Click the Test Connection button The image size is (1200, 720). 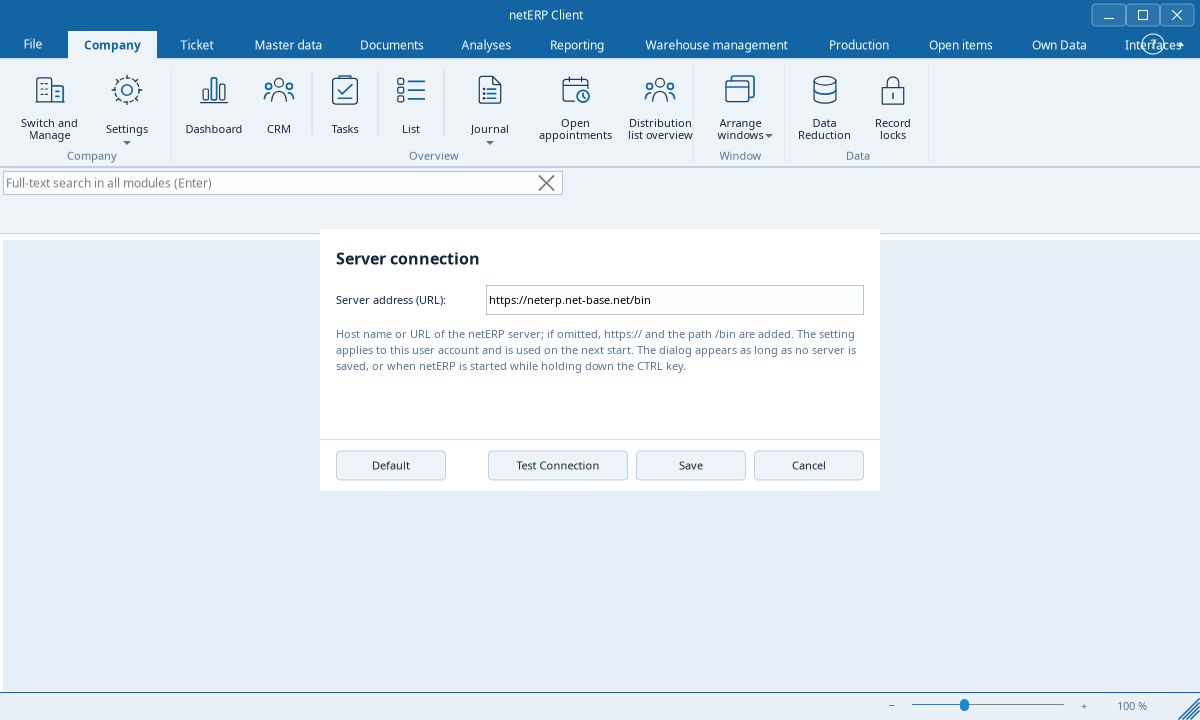tap(558, 465)
